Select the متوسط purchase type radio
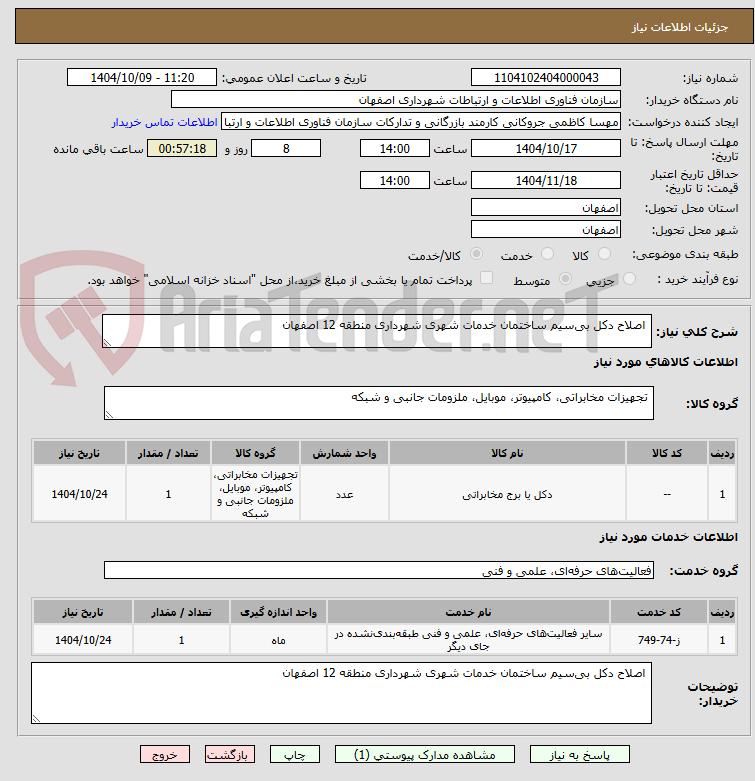The width and height of the screenshot is (755, 781). click(565, 279)
